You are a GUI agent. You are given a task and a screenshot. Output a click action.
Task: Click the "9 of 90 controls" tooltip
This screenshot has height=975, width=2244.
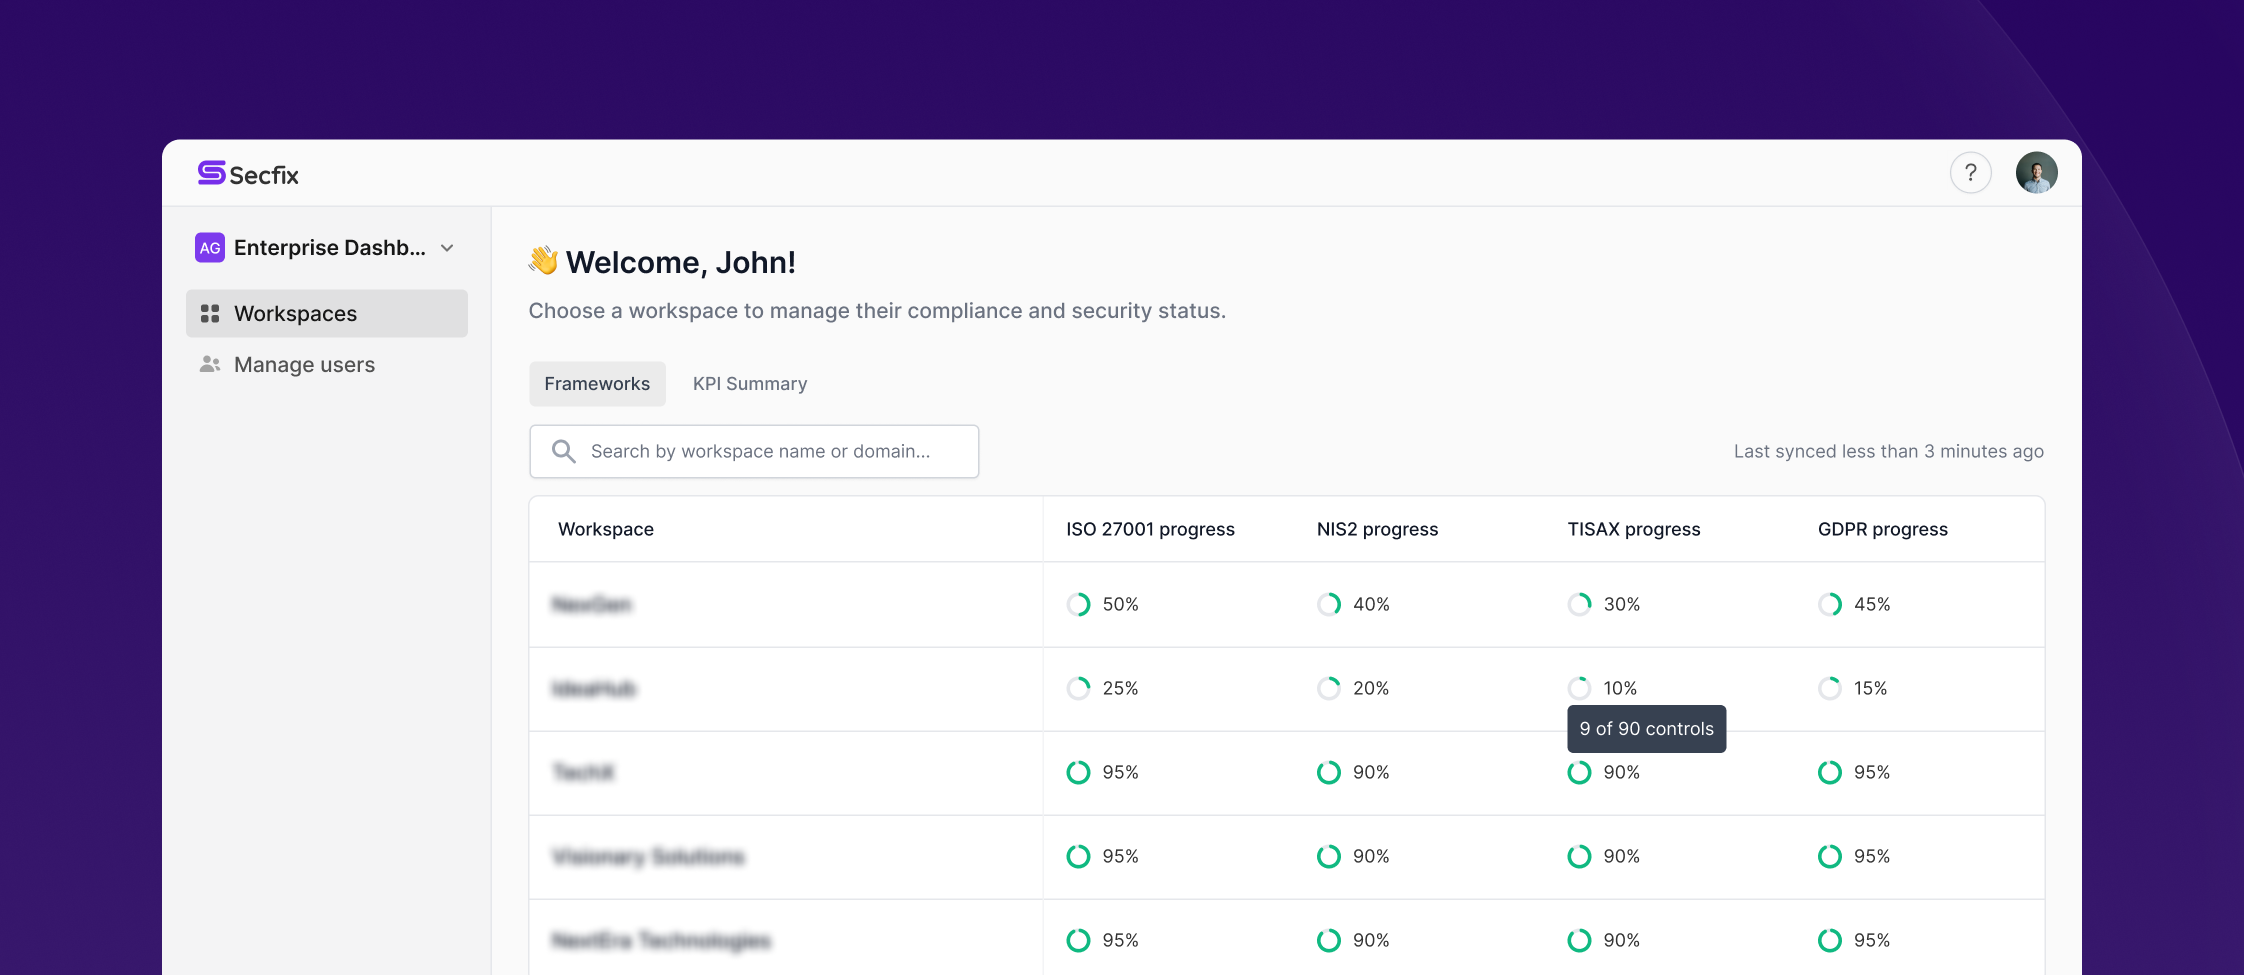(1647, 729)
